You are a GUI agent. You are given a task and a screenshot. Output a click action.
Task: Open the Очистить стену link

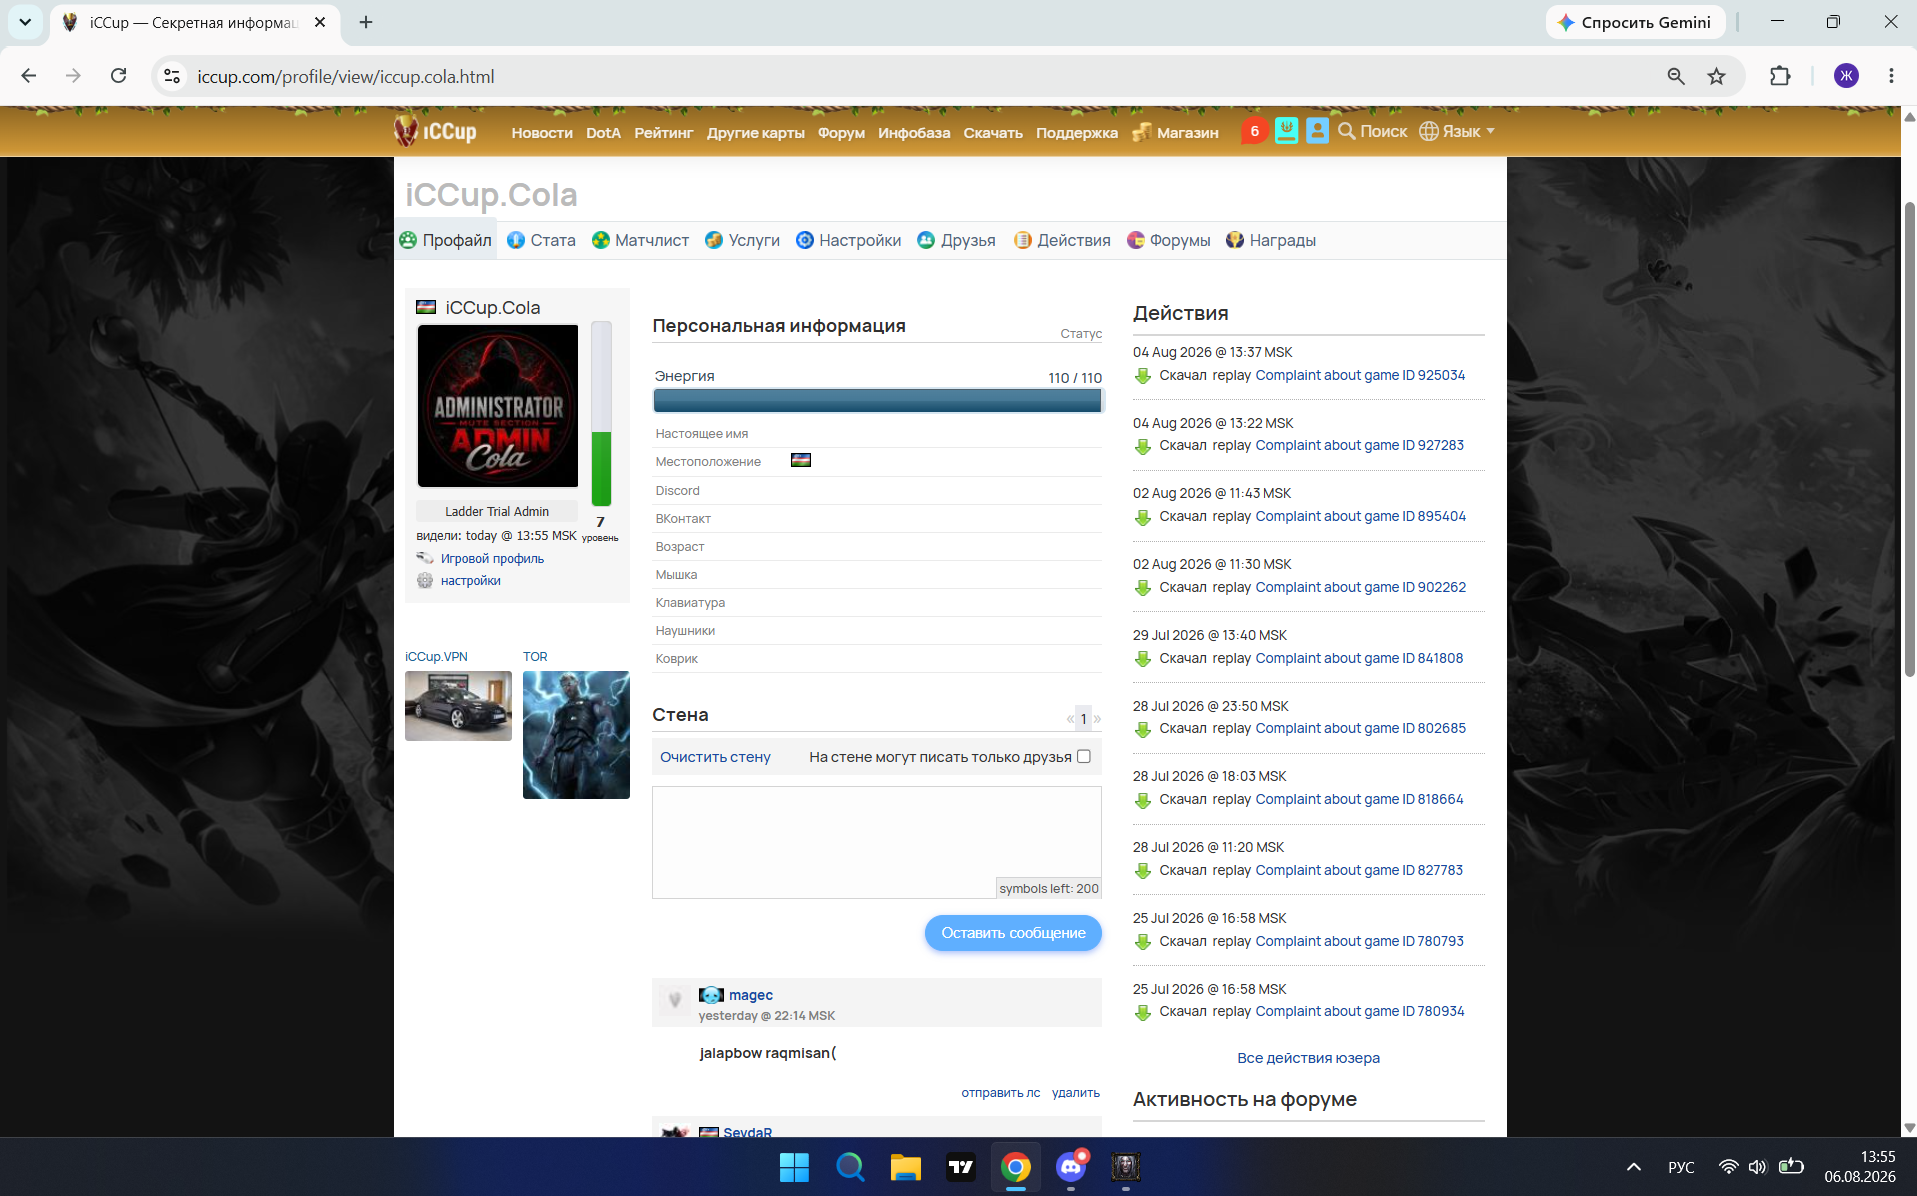pos(715,757)
